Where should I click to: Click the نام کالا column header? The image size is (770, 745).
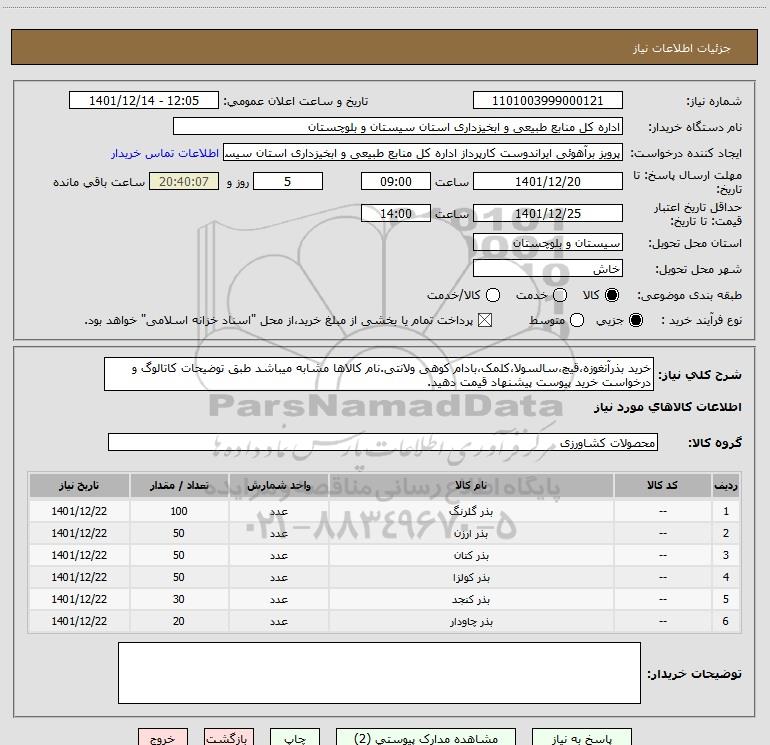[x=471, y=486]
